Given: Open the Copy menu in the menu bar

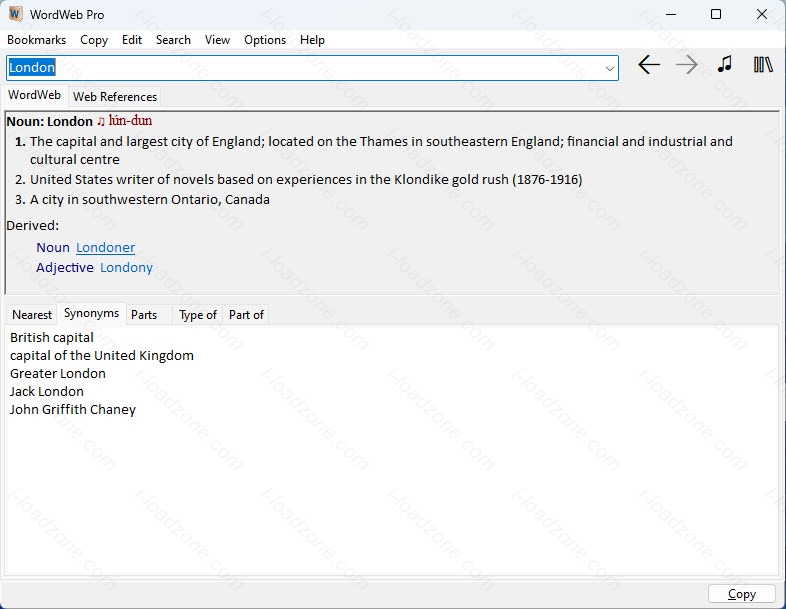Looking at the screenshot, I should [x=94, y=40].
